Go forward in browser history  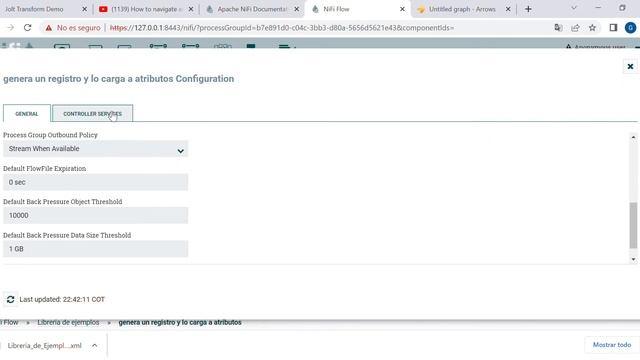coord(10,28)
